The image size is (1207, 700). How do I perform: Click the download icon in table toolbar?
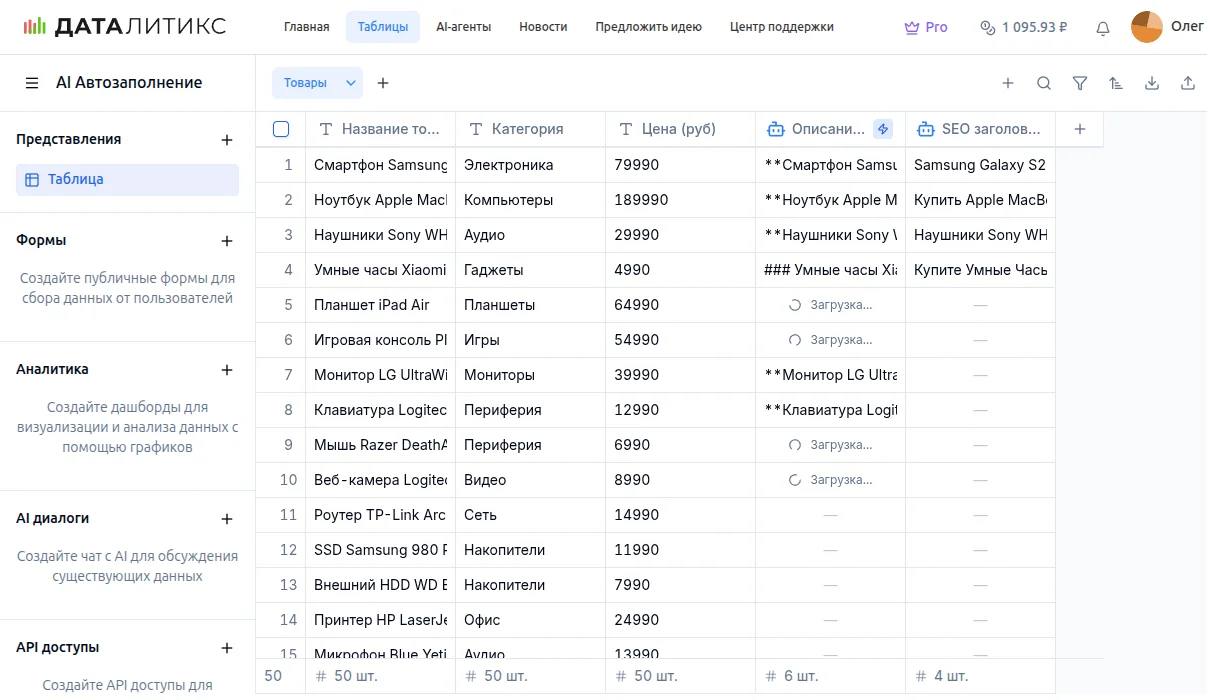pyautogui.click(x=1152, y=84)
